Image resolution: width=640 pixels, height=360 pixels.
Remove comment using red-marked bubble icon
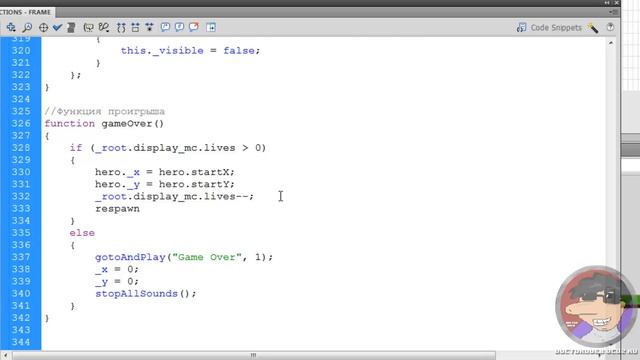194,27
